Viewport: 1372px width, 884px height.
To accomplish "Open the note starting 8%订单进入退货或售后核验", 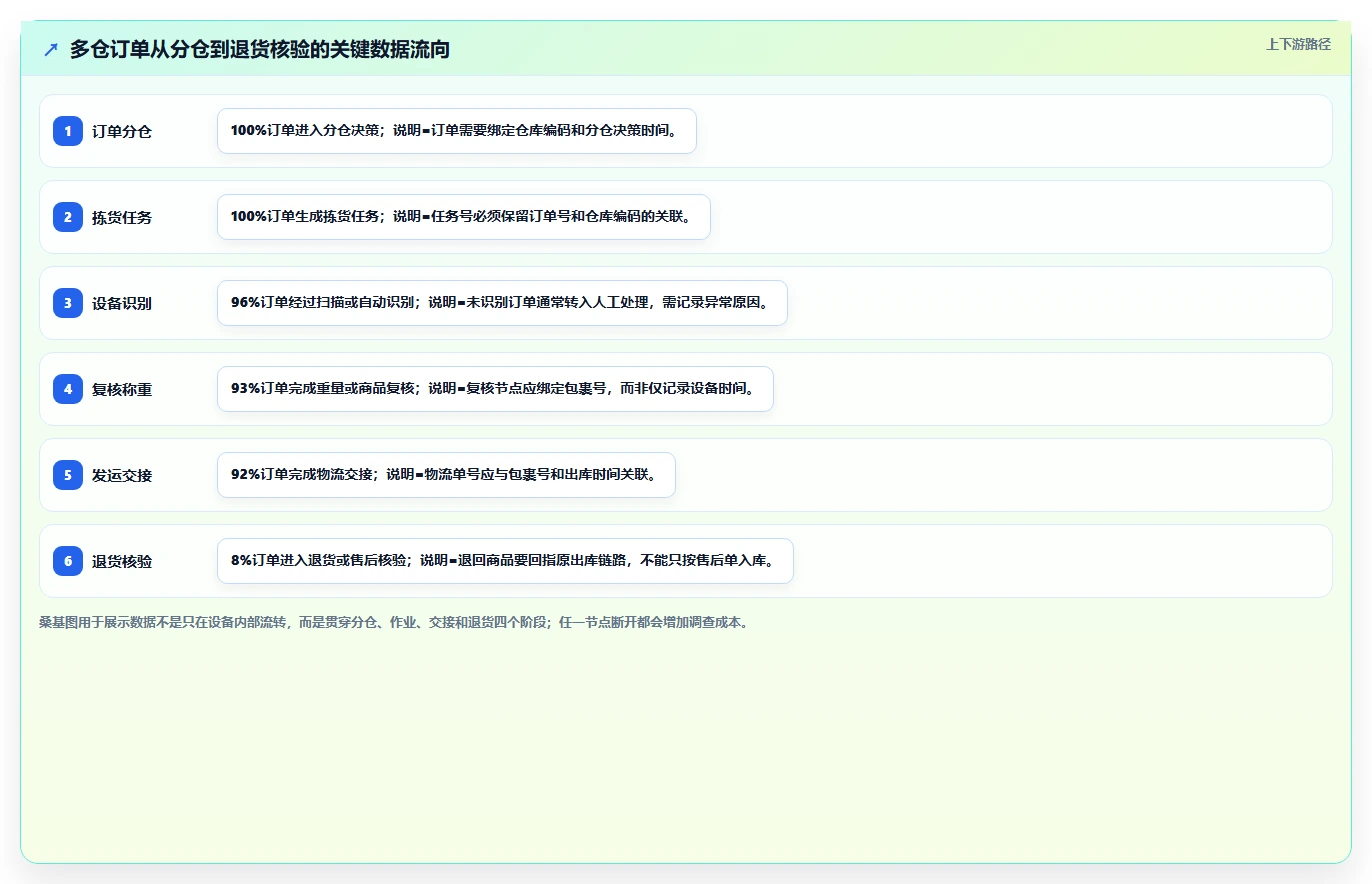I will coord(505,561).
